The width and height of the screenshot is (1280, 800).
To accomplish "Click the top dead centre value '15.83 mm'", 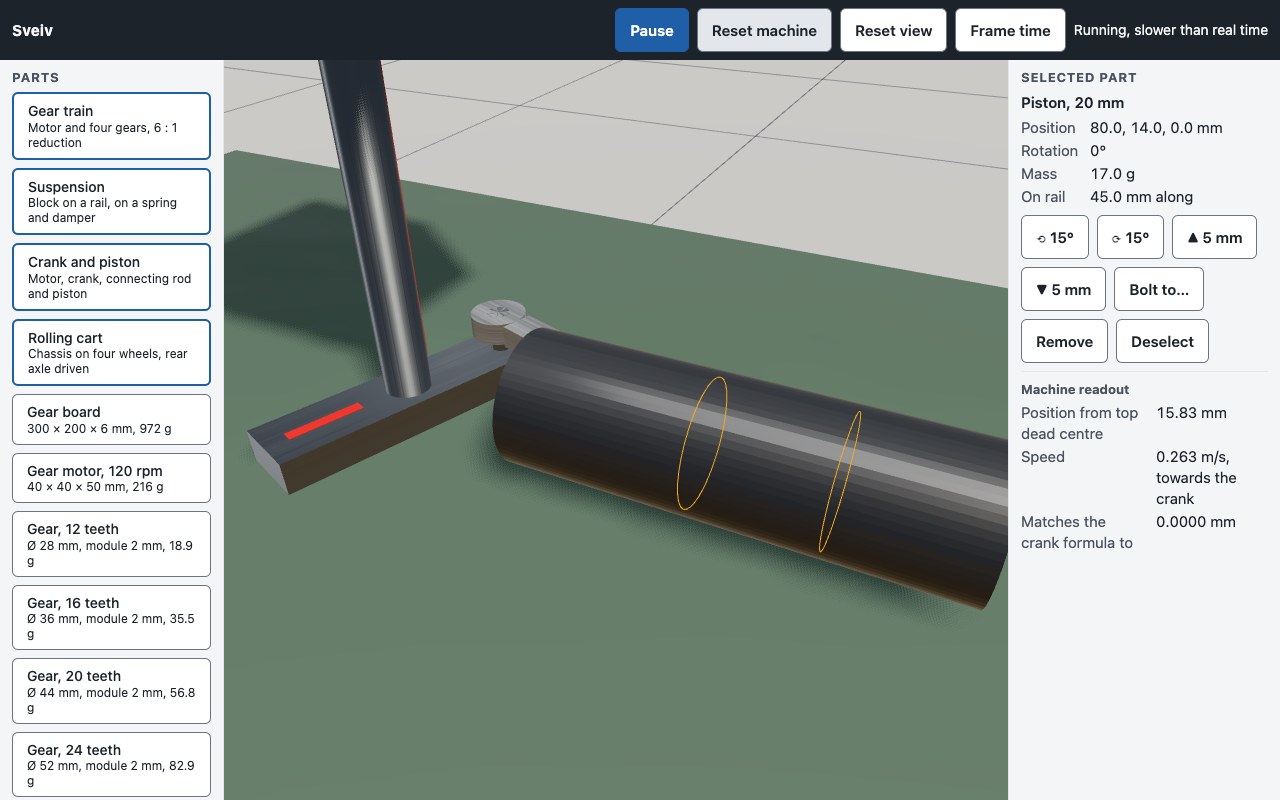I will [x=1191, y=413].
